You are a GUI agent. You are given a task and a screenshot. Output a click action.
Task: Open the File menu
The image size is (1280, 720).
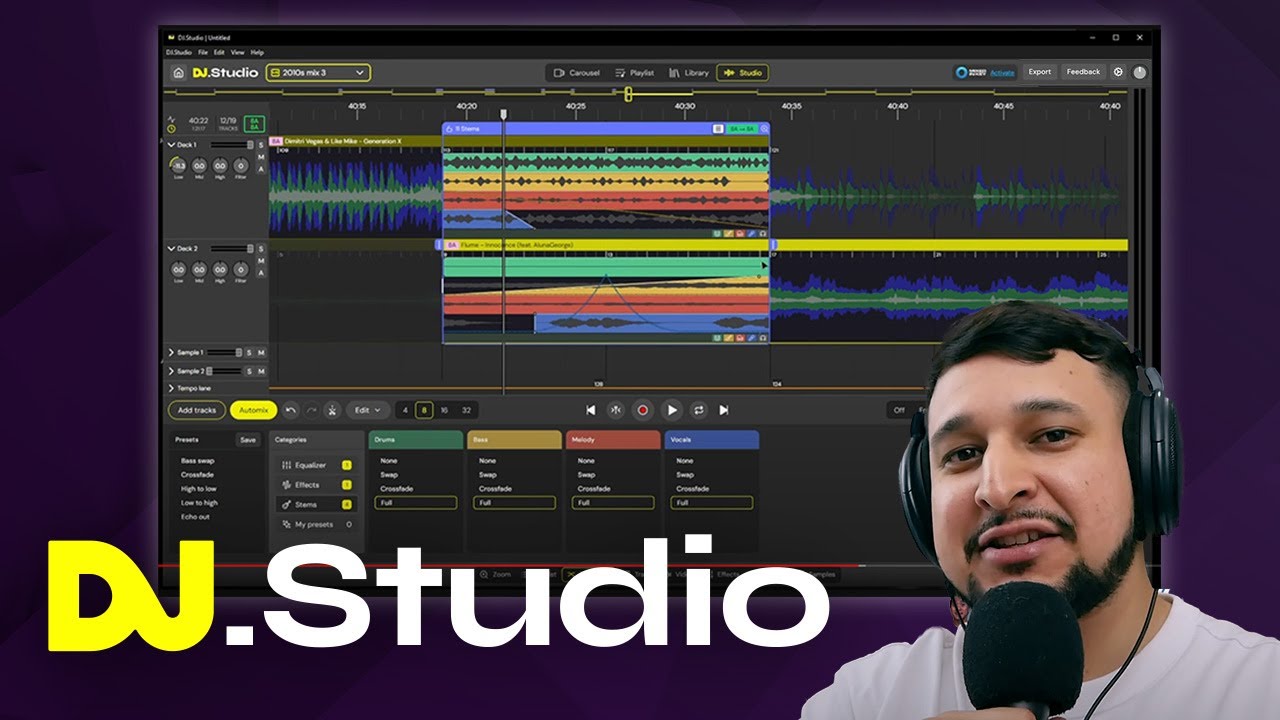coord(203,52)
